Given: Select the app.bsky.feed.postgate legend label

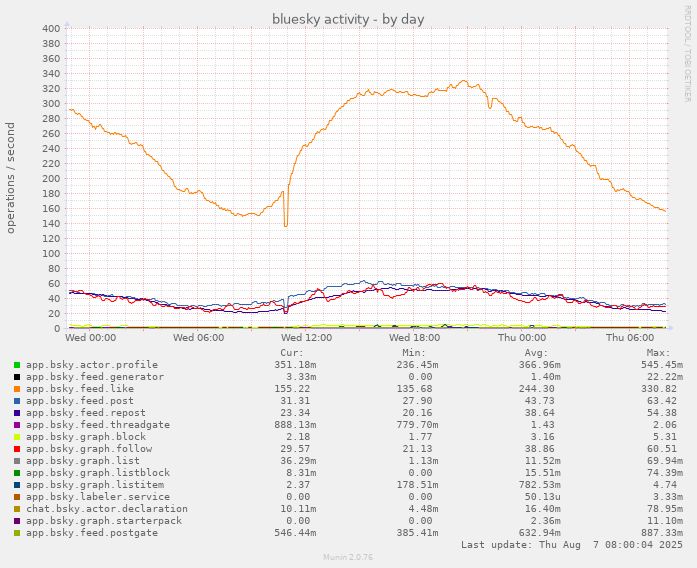Looking at the screenshot, I should point(92,533).
